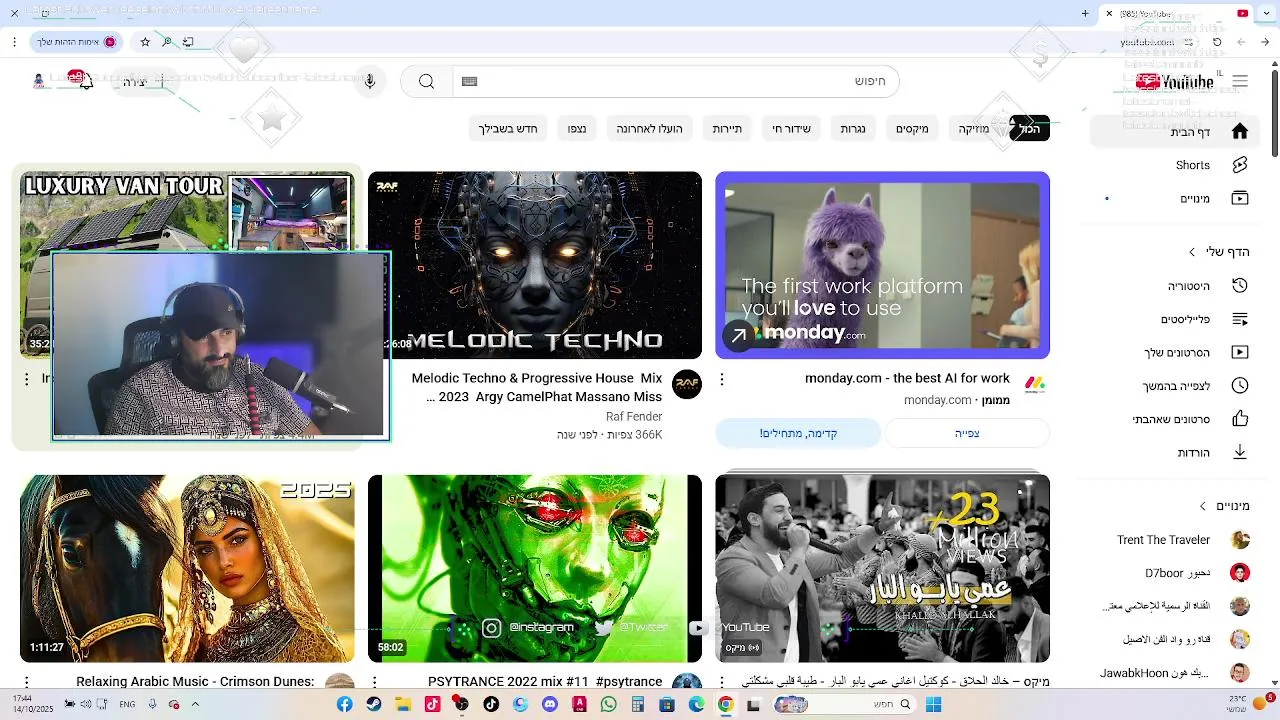Open options menu for PSYTRANCE 2022 mix
1280x720 pixels.
374,682
